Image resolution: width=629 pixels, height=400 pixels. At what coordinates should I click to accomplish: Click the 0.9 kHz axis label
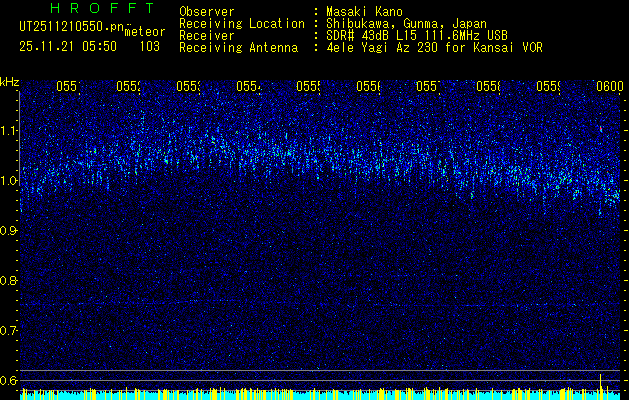tap(9, 230)
